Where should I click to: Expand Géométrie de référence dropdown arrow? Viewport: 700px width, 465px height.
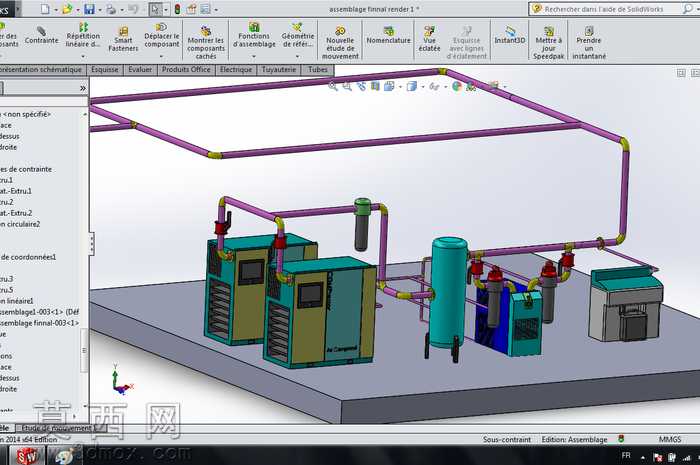pos(298,56)
